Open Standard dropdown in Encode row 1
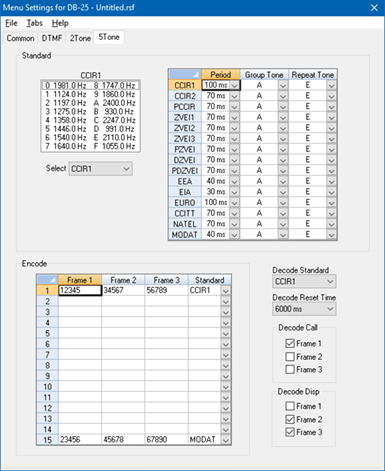385x471 pixels. (226, 291)
